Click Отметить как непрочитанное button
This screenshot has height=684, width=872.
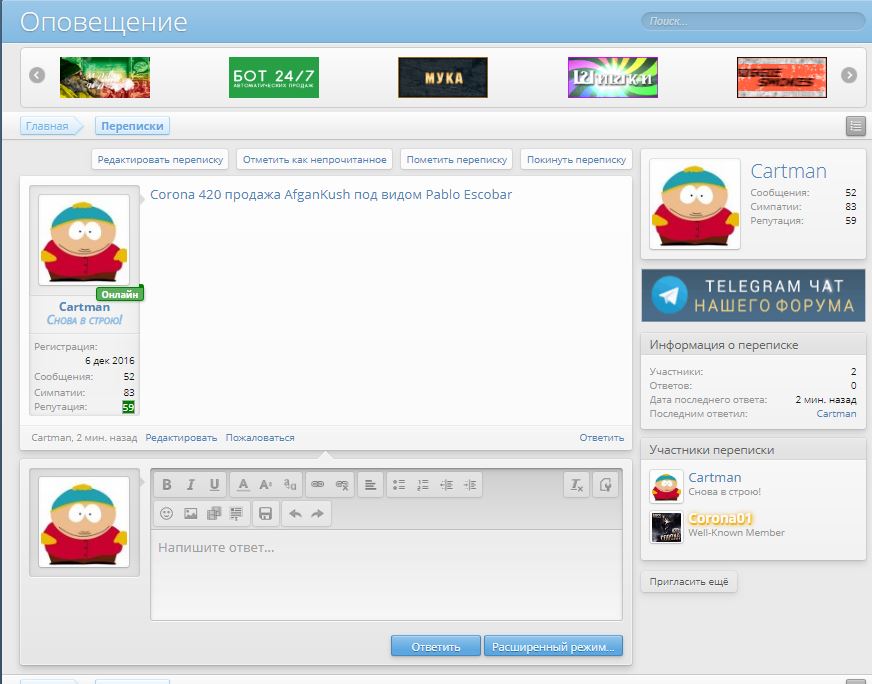pyautogui.click(x=314, y=160)
